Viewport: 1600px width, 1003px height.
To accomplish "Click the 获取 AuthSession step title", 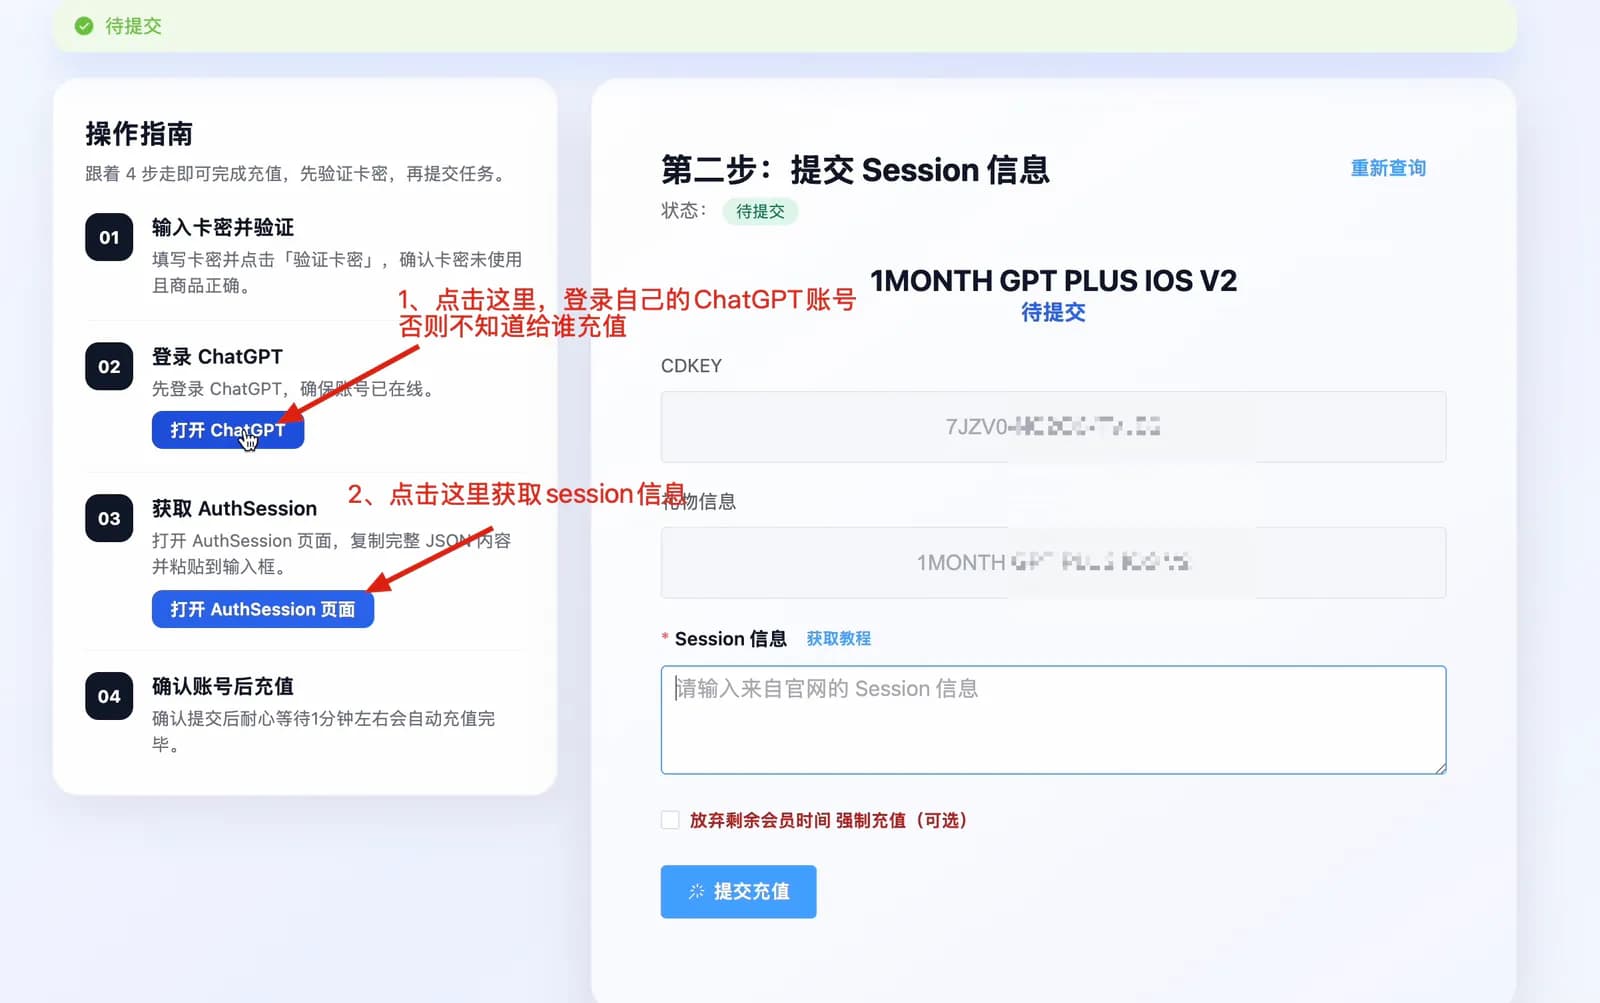I will point(234,508).
